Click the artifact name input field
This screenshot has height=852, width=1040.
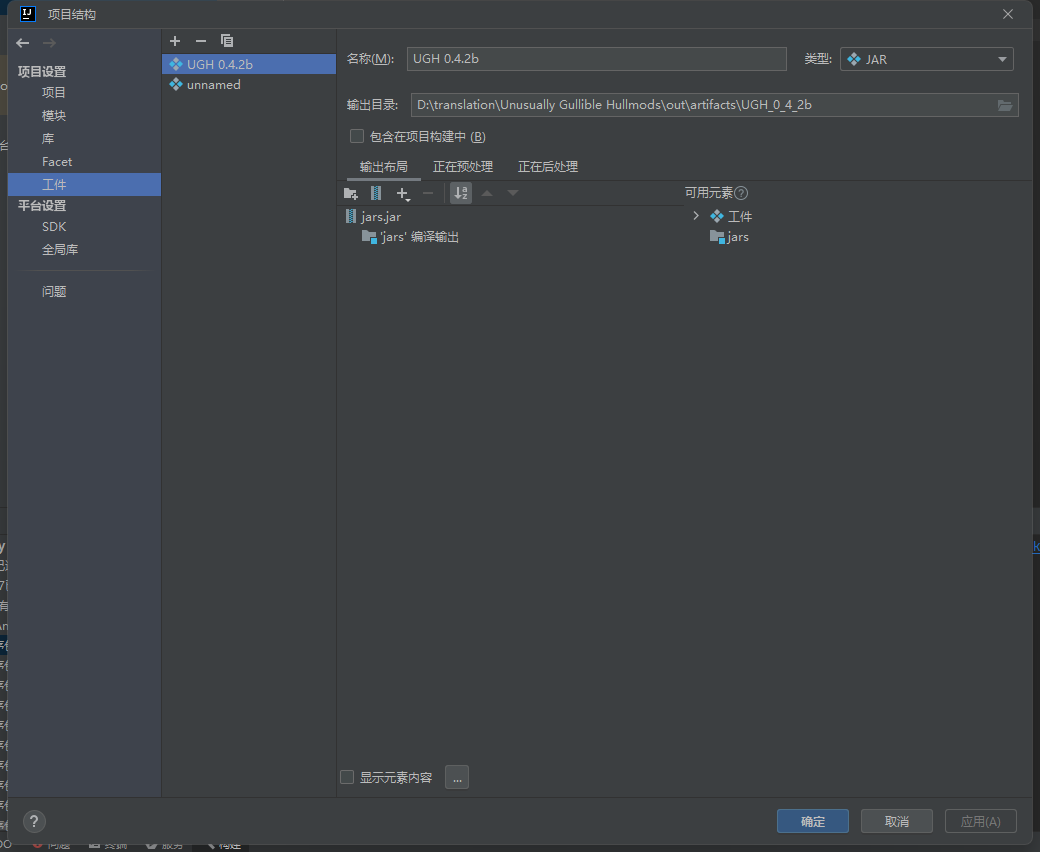point(596,59)
